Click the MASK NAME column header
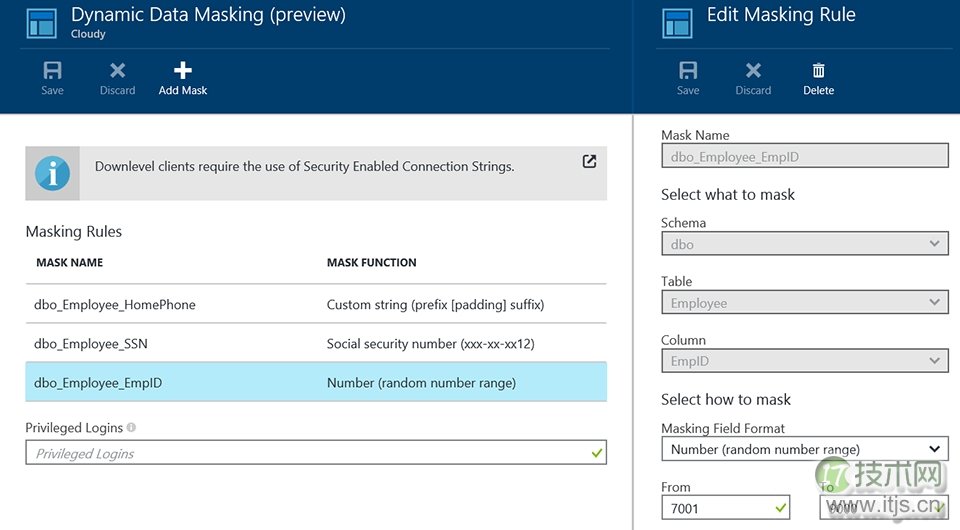The height and width of the screenshot is (530, 960). [70, 263]
